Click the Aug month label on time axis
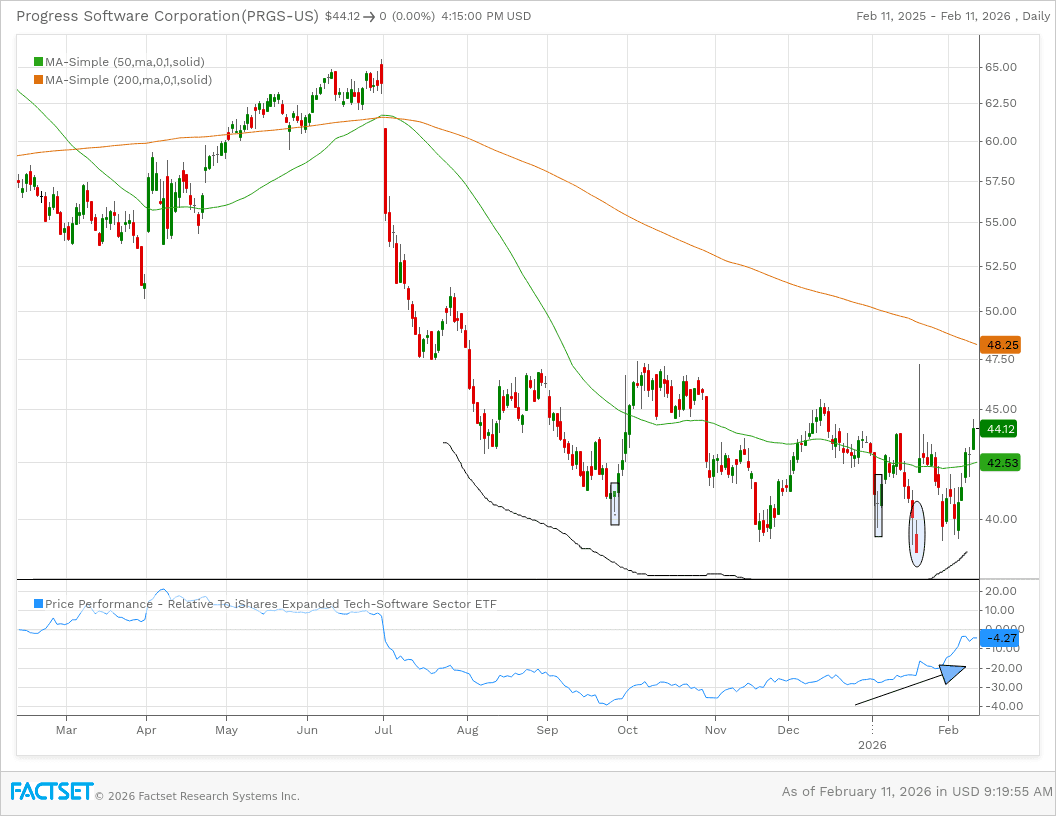 (x=467, y=730)
